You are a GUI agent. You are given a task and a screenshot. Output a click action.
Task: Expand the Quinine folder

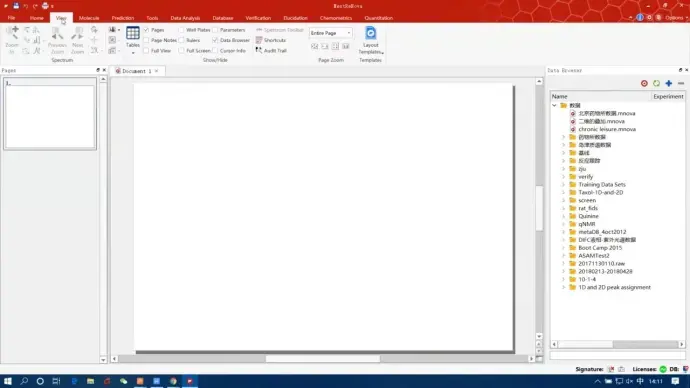pos(563,216)
